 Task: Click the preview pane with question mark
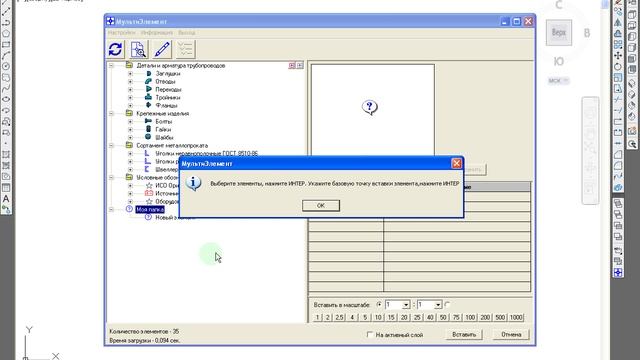tap(373, 109)
